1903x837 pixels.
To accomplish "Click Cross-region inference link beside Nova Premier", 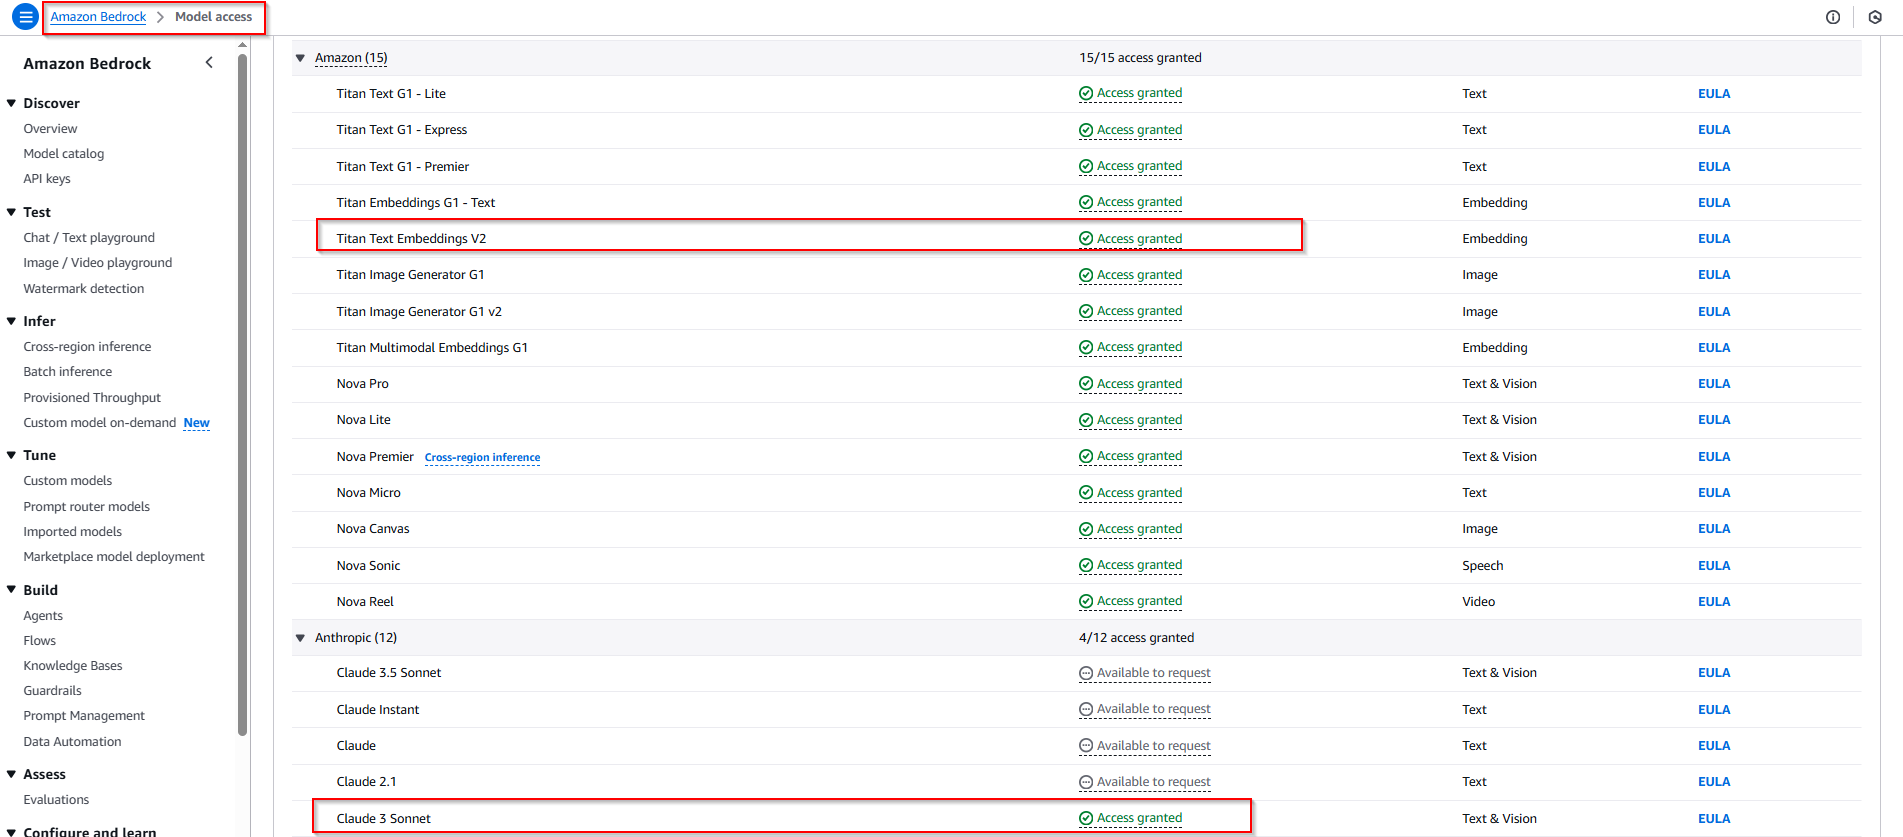I will [482, 458].
